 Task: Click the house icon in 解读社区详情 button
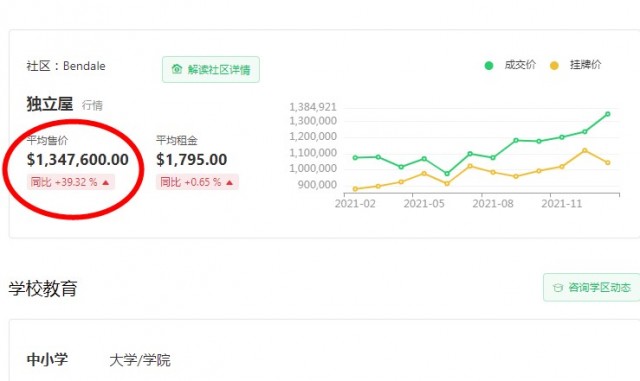point(177,69)
